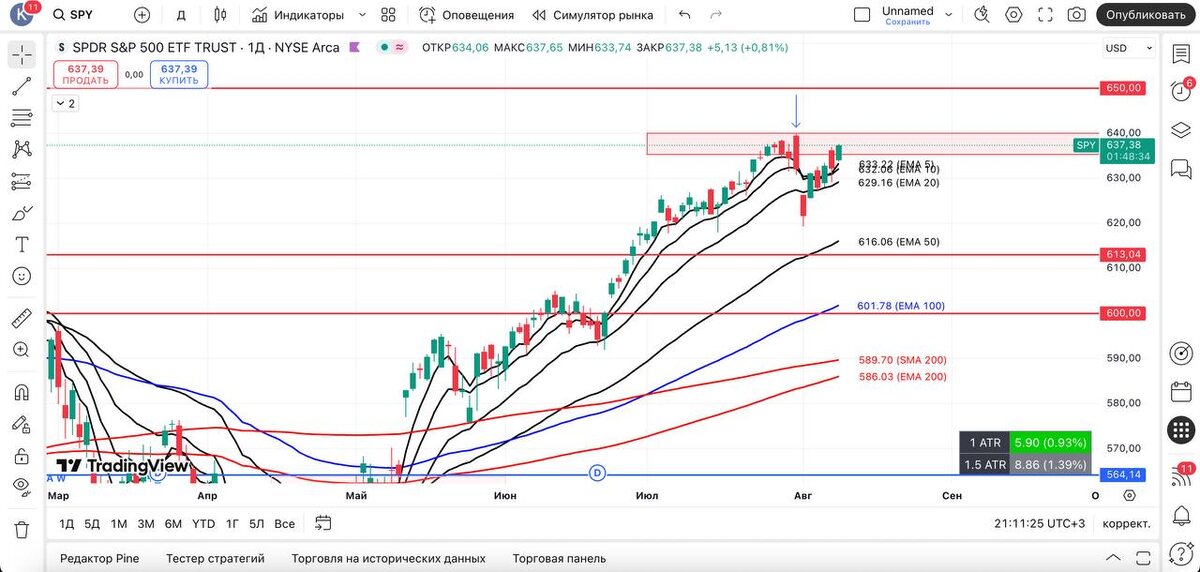Open the apps grid in right sidebar

tap(1181, 430)
